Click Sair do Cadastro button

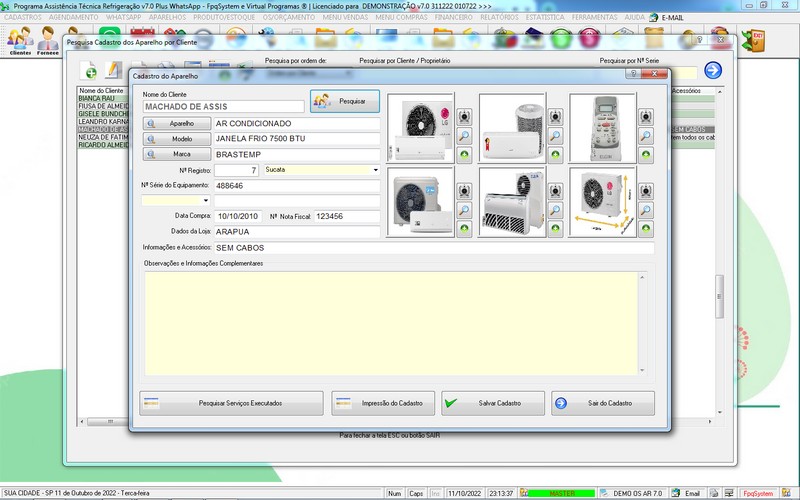[603, 403]
